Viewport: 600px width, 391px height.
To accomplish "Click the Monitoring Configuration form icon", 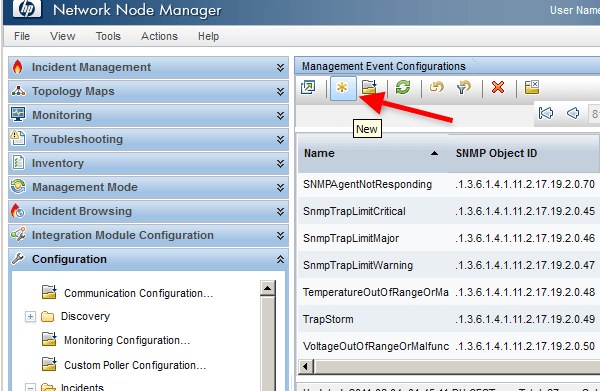I will 49,339.
